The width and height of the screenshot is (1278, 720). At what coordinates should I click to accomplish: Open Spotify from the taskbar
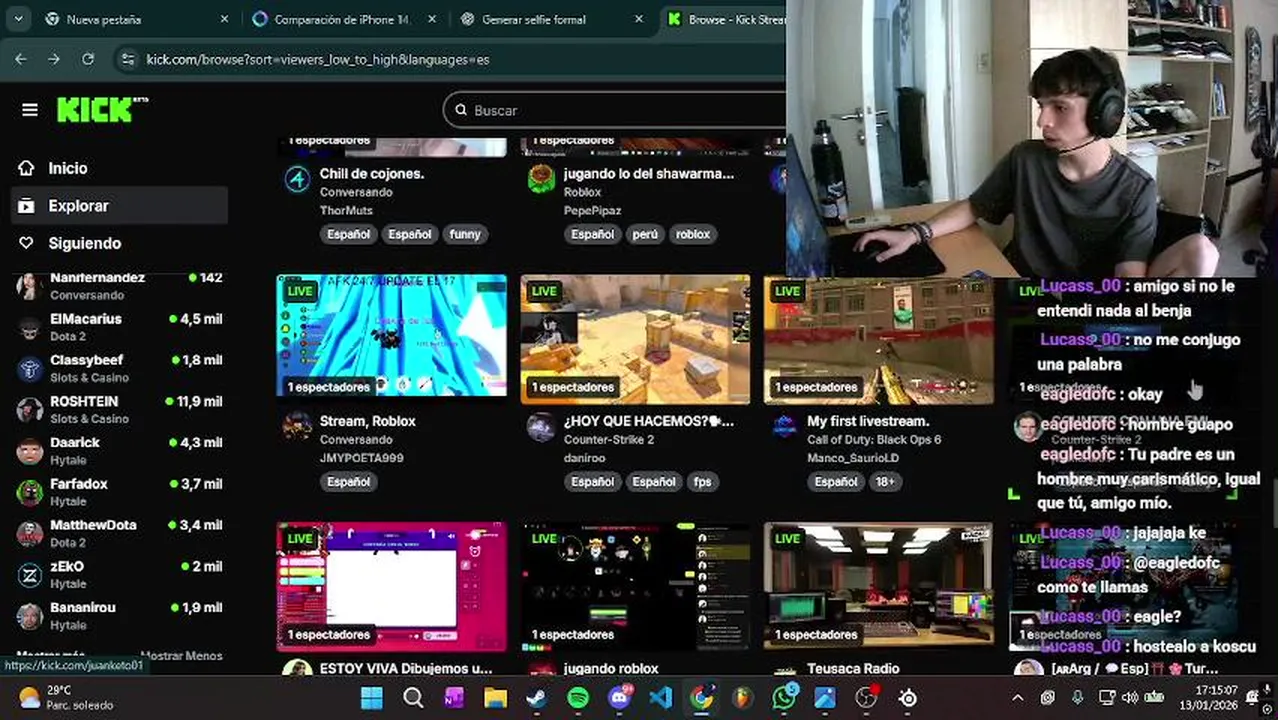pyautogui.click(x=578, y=698)
